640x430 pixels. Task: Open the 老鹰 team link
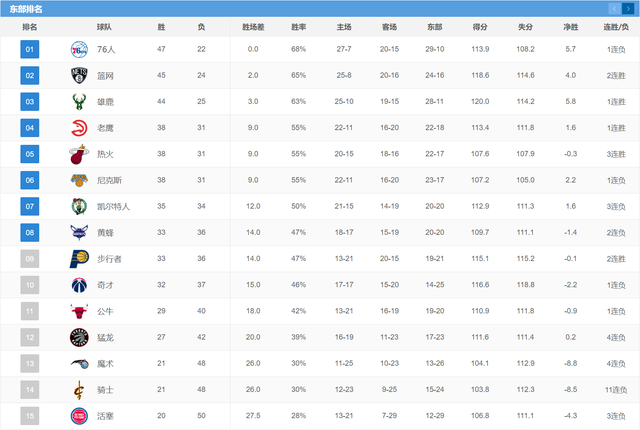(105, 128)
